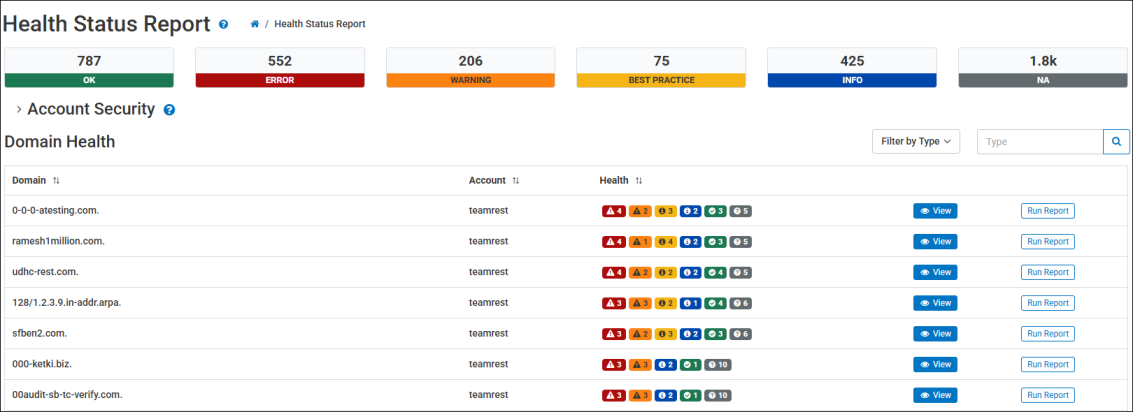Click orange warning badge for ramesh1million.com
The image size is (1134, 413).
(x=640, y=242)
